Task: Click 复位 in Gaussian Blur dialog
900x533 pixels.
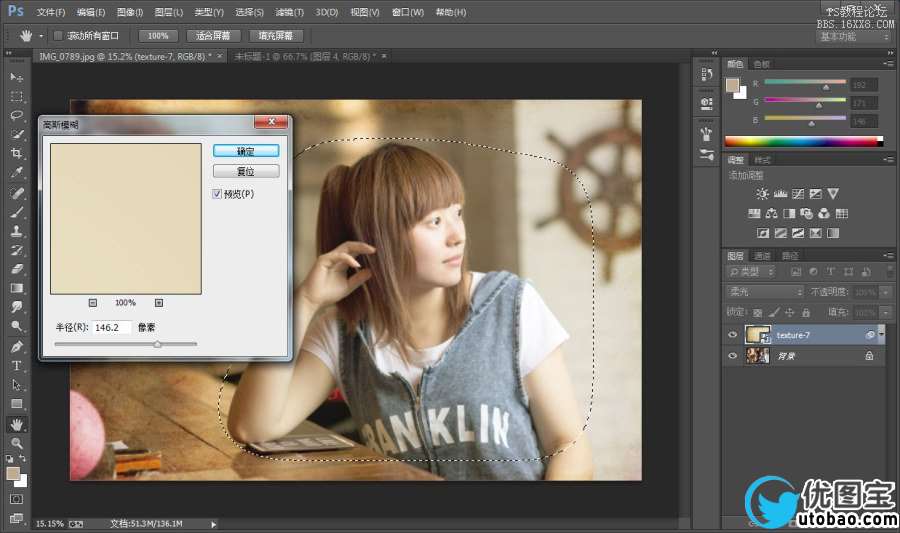Action: [246, 171]
